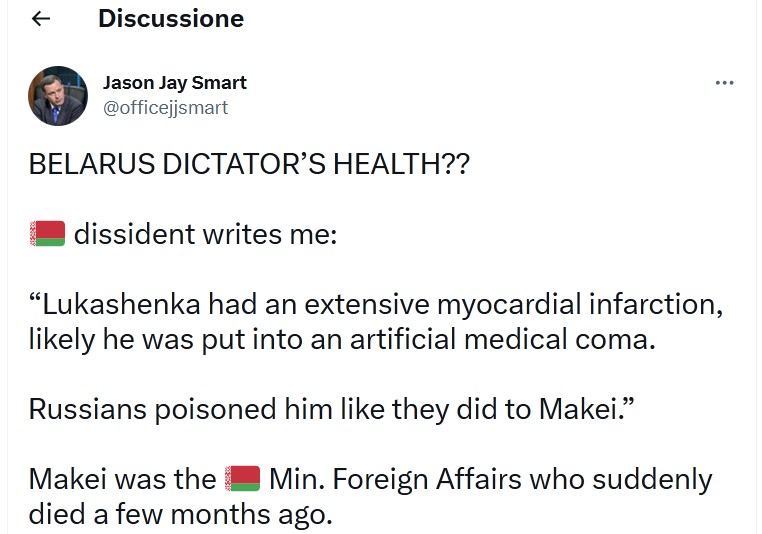
Task: Click the back arrow beside Discussione
Action: (x=42, y=19)
